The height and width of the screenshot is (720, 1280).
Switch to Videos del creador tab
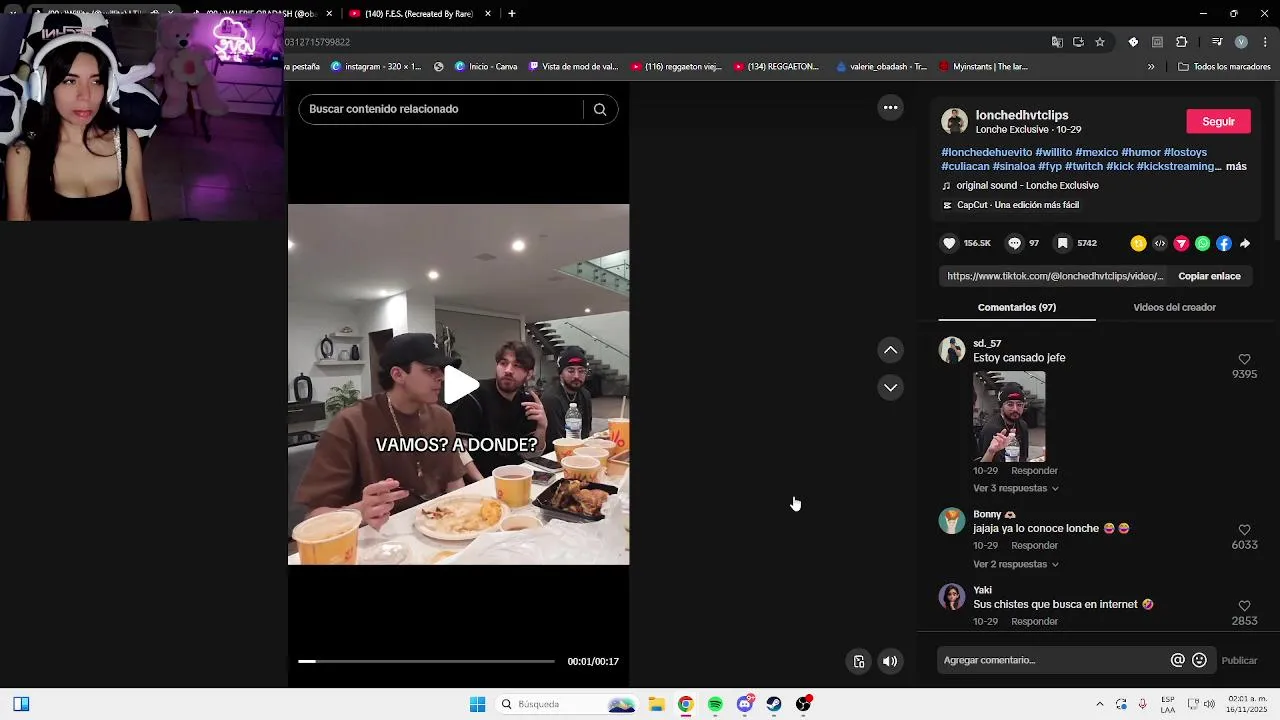1174,307
